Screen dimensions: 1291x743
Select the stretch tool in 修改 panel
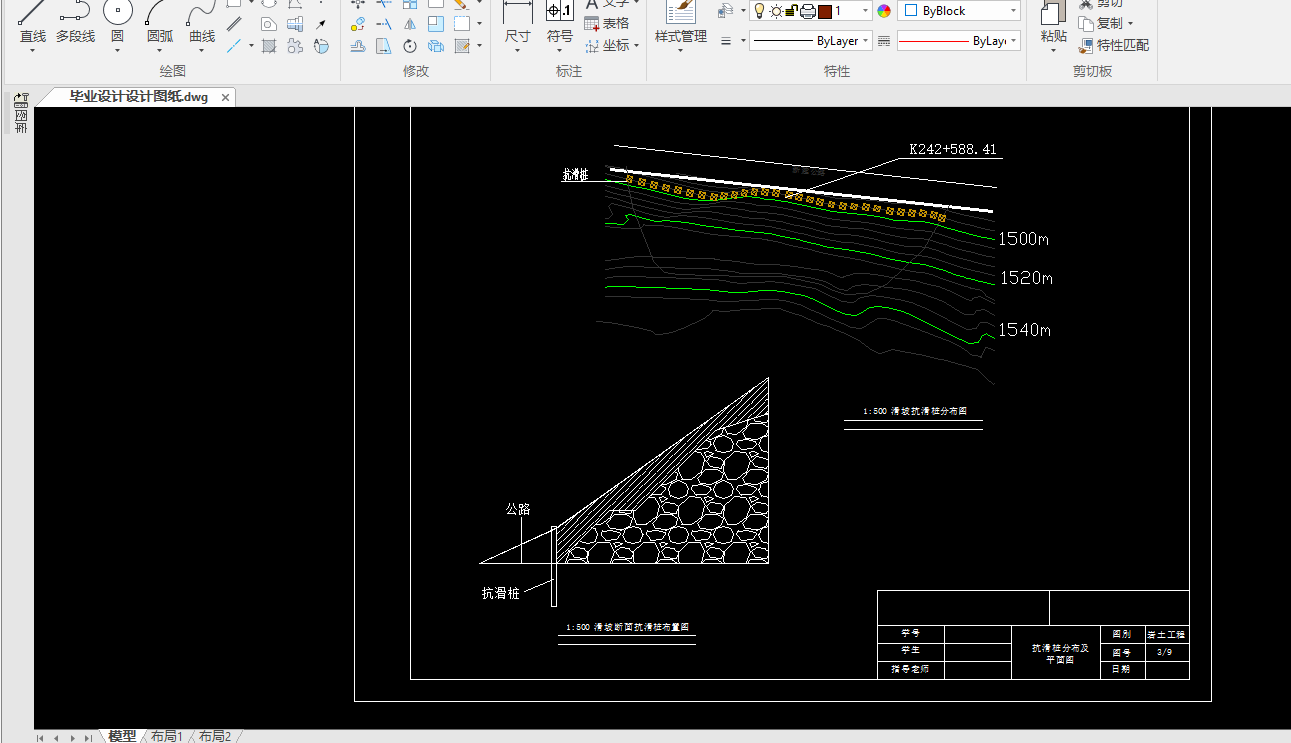(x=384, y=46)
